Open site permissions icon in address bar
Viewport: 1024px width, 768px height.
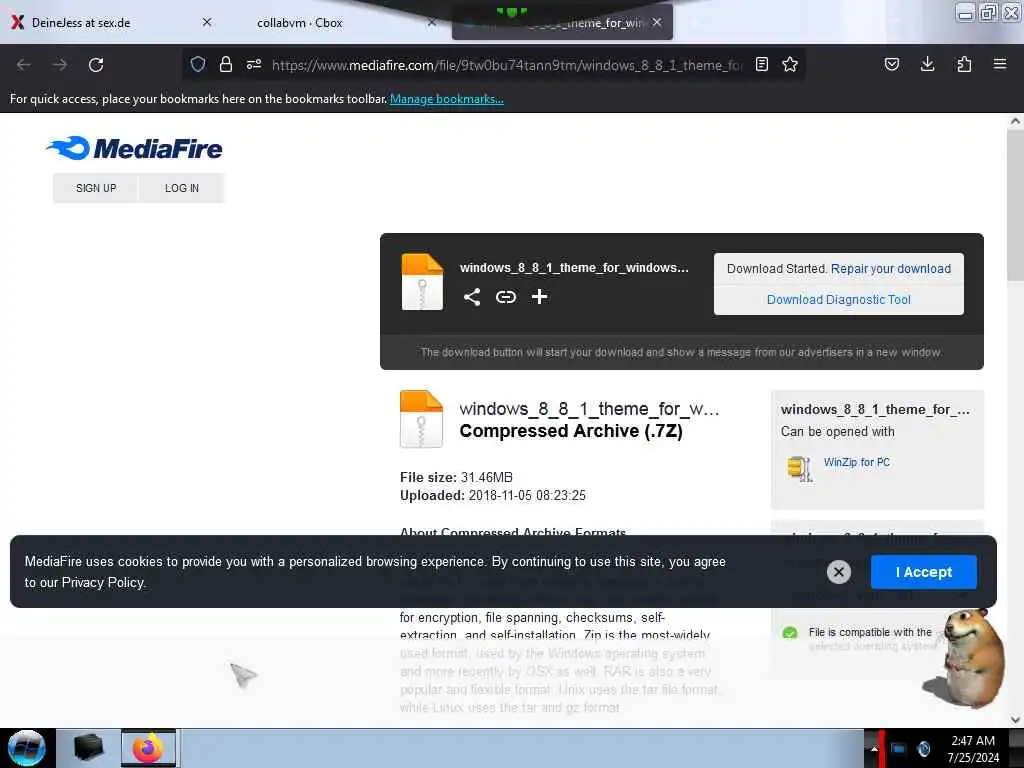tap(254, 64)
